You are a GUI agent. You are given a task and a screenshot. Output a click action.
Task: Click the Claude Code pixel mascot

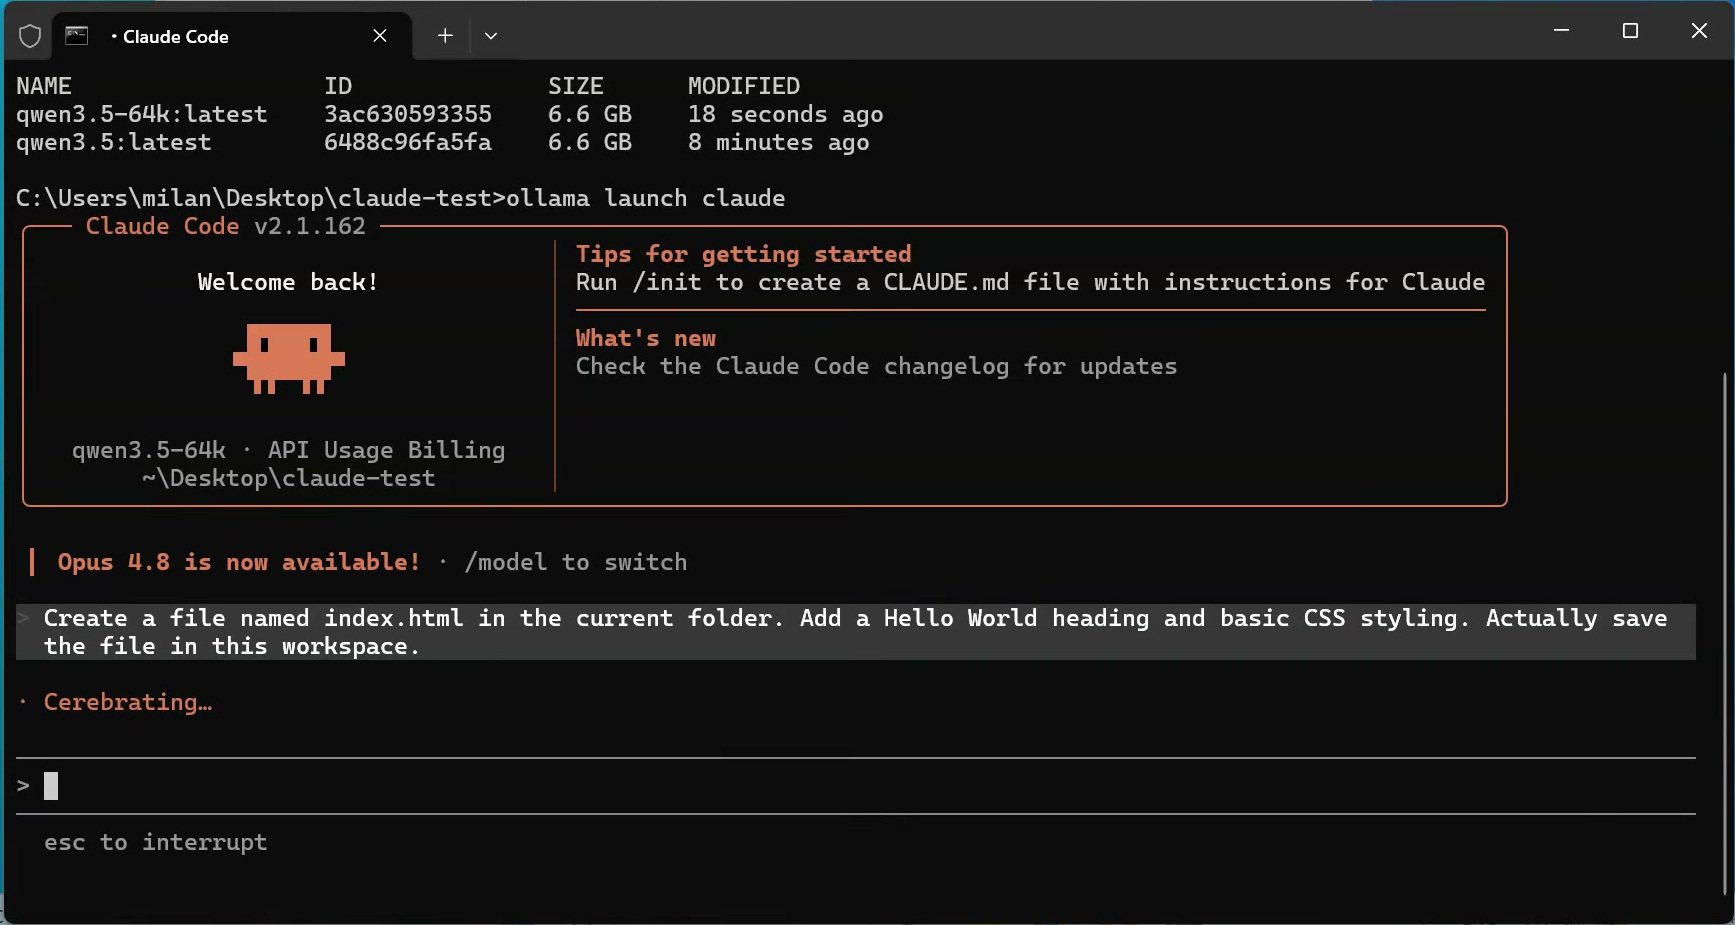(x=289, y=358)
